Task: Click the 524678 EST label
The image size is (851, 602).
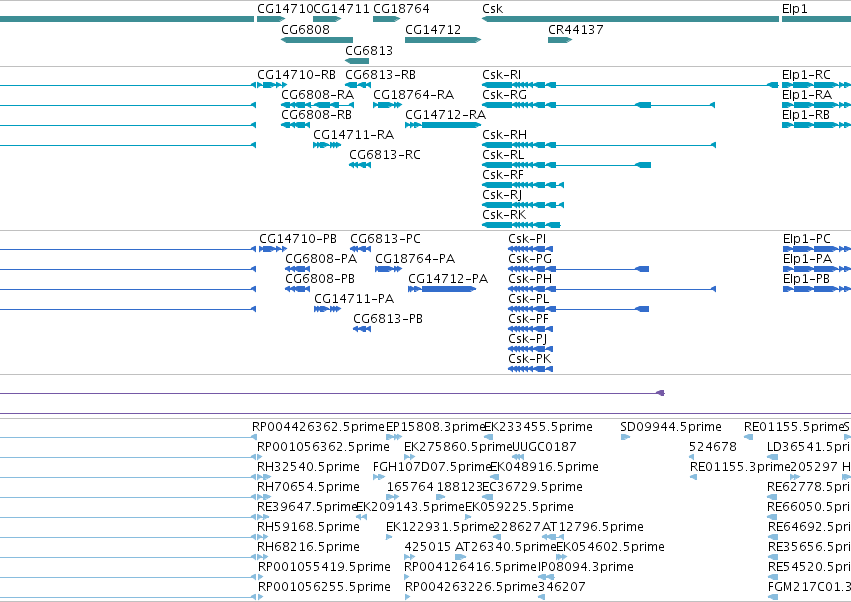Action: (x=713, y=448)
